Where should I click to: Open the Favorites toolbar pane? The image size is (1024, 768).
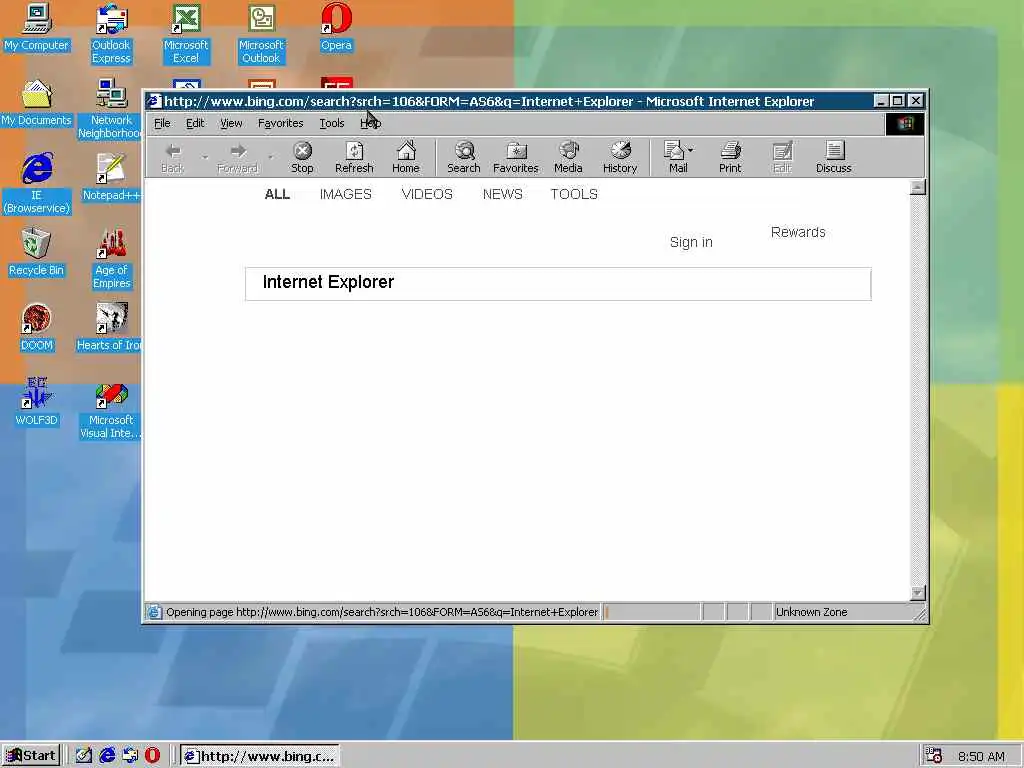pos(515,157)
